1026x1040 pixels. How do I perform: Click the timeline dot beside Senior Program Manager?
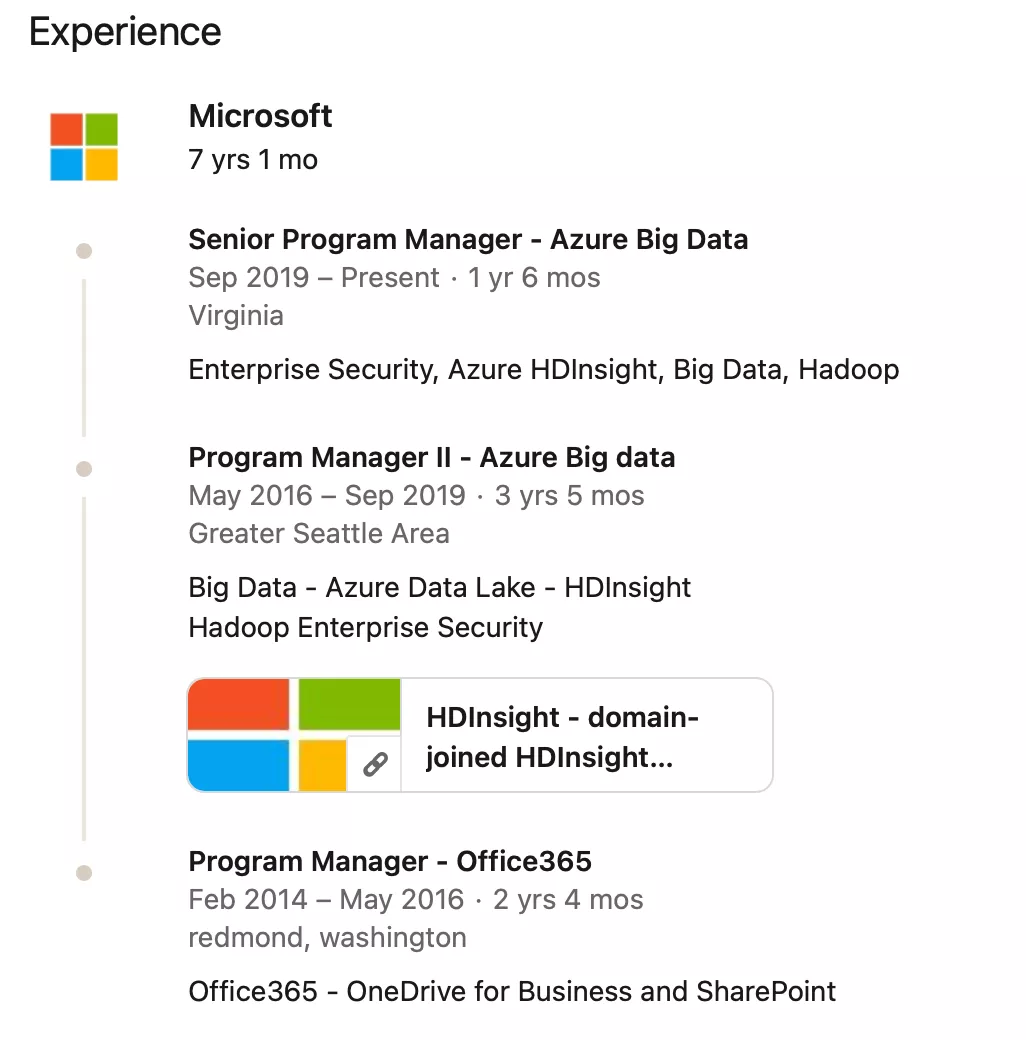pyautogui.click(x=84, y=251)
